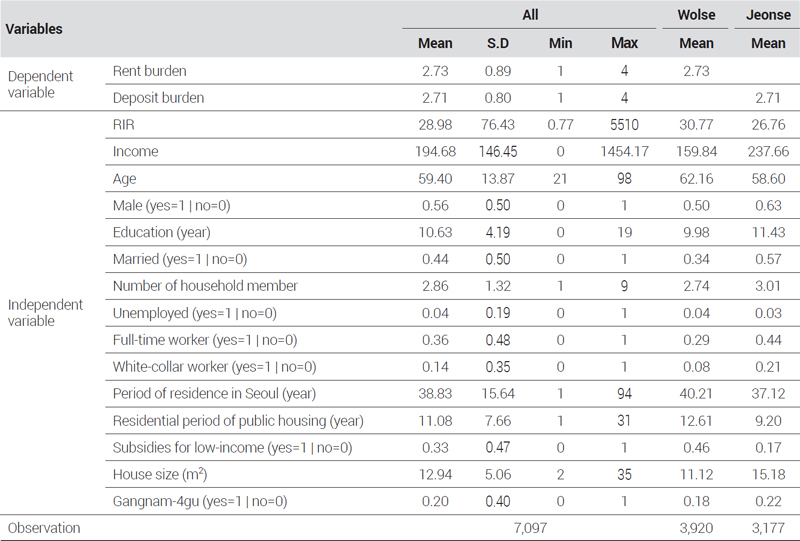Select the Max column header

pyautogui.click(x=625, y=44)
